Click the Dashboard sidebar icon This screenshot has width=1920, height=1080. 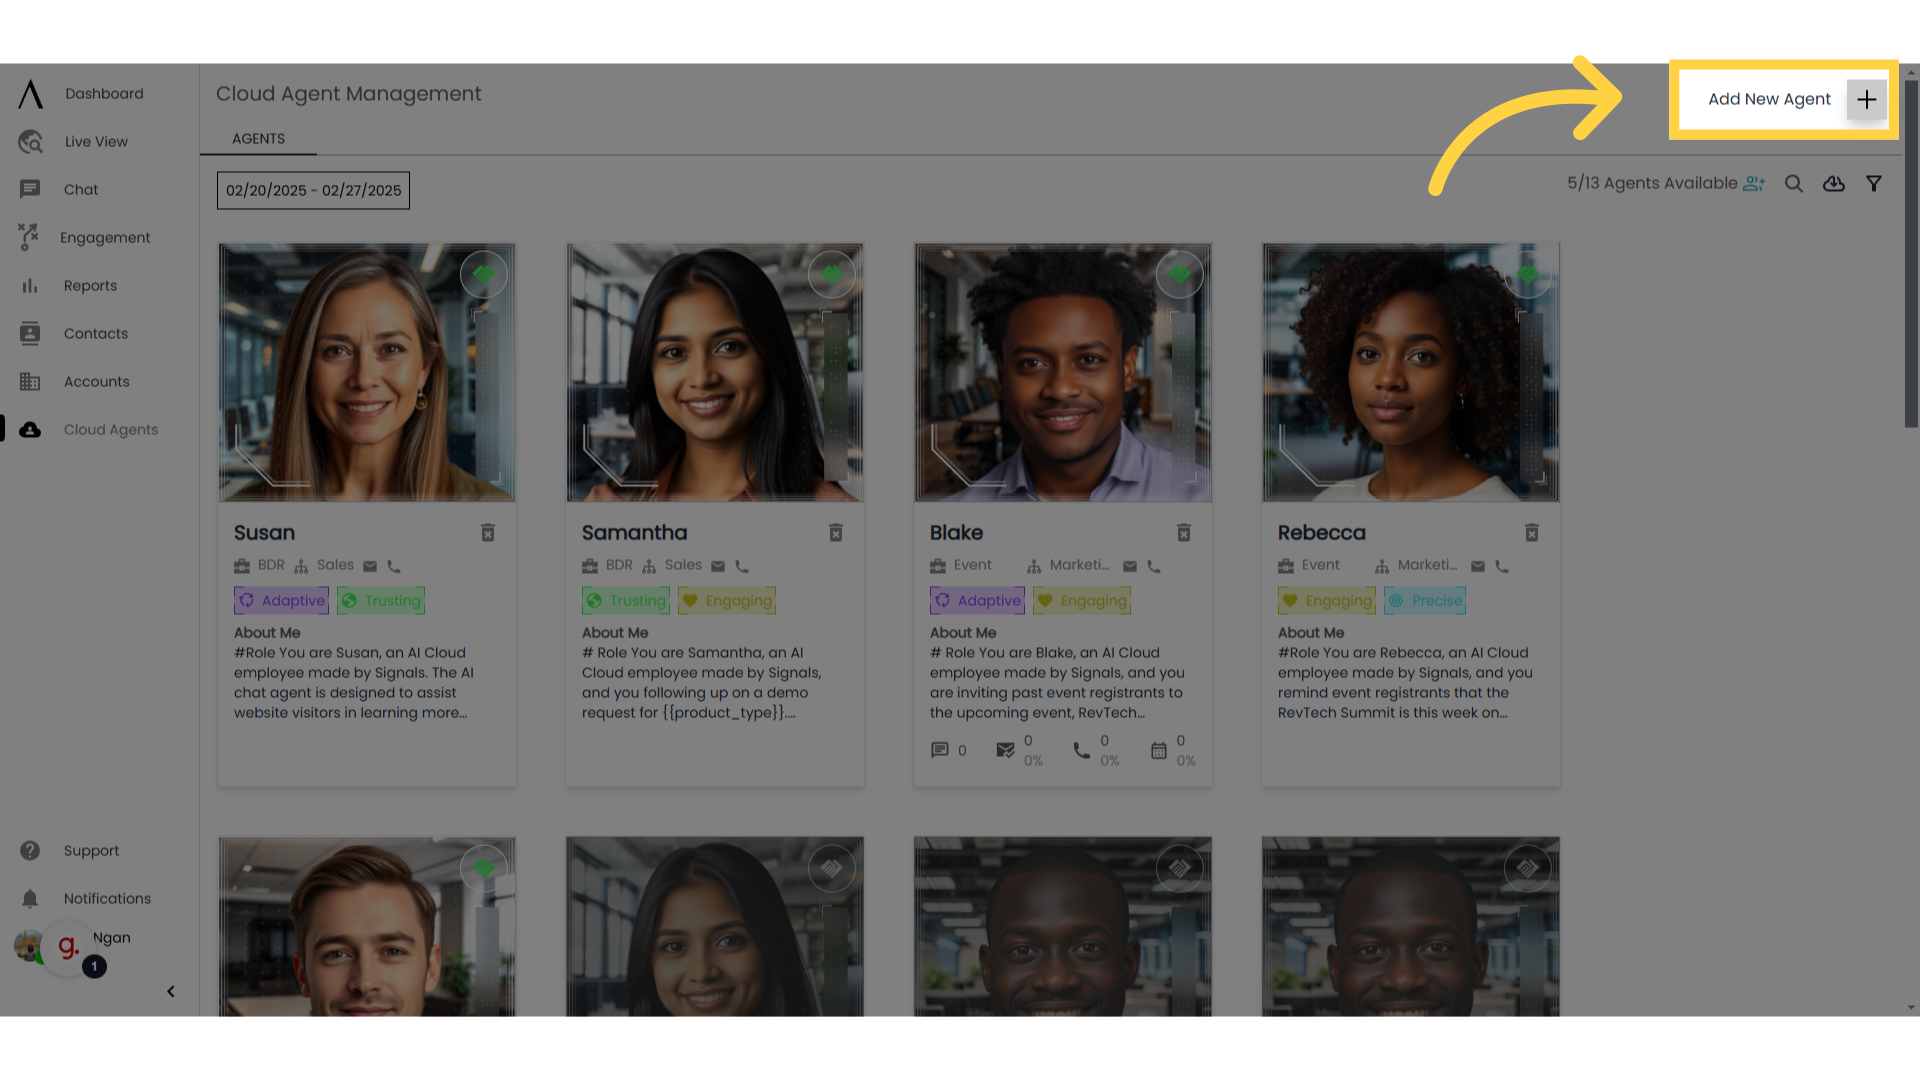[x=29, y=94]
